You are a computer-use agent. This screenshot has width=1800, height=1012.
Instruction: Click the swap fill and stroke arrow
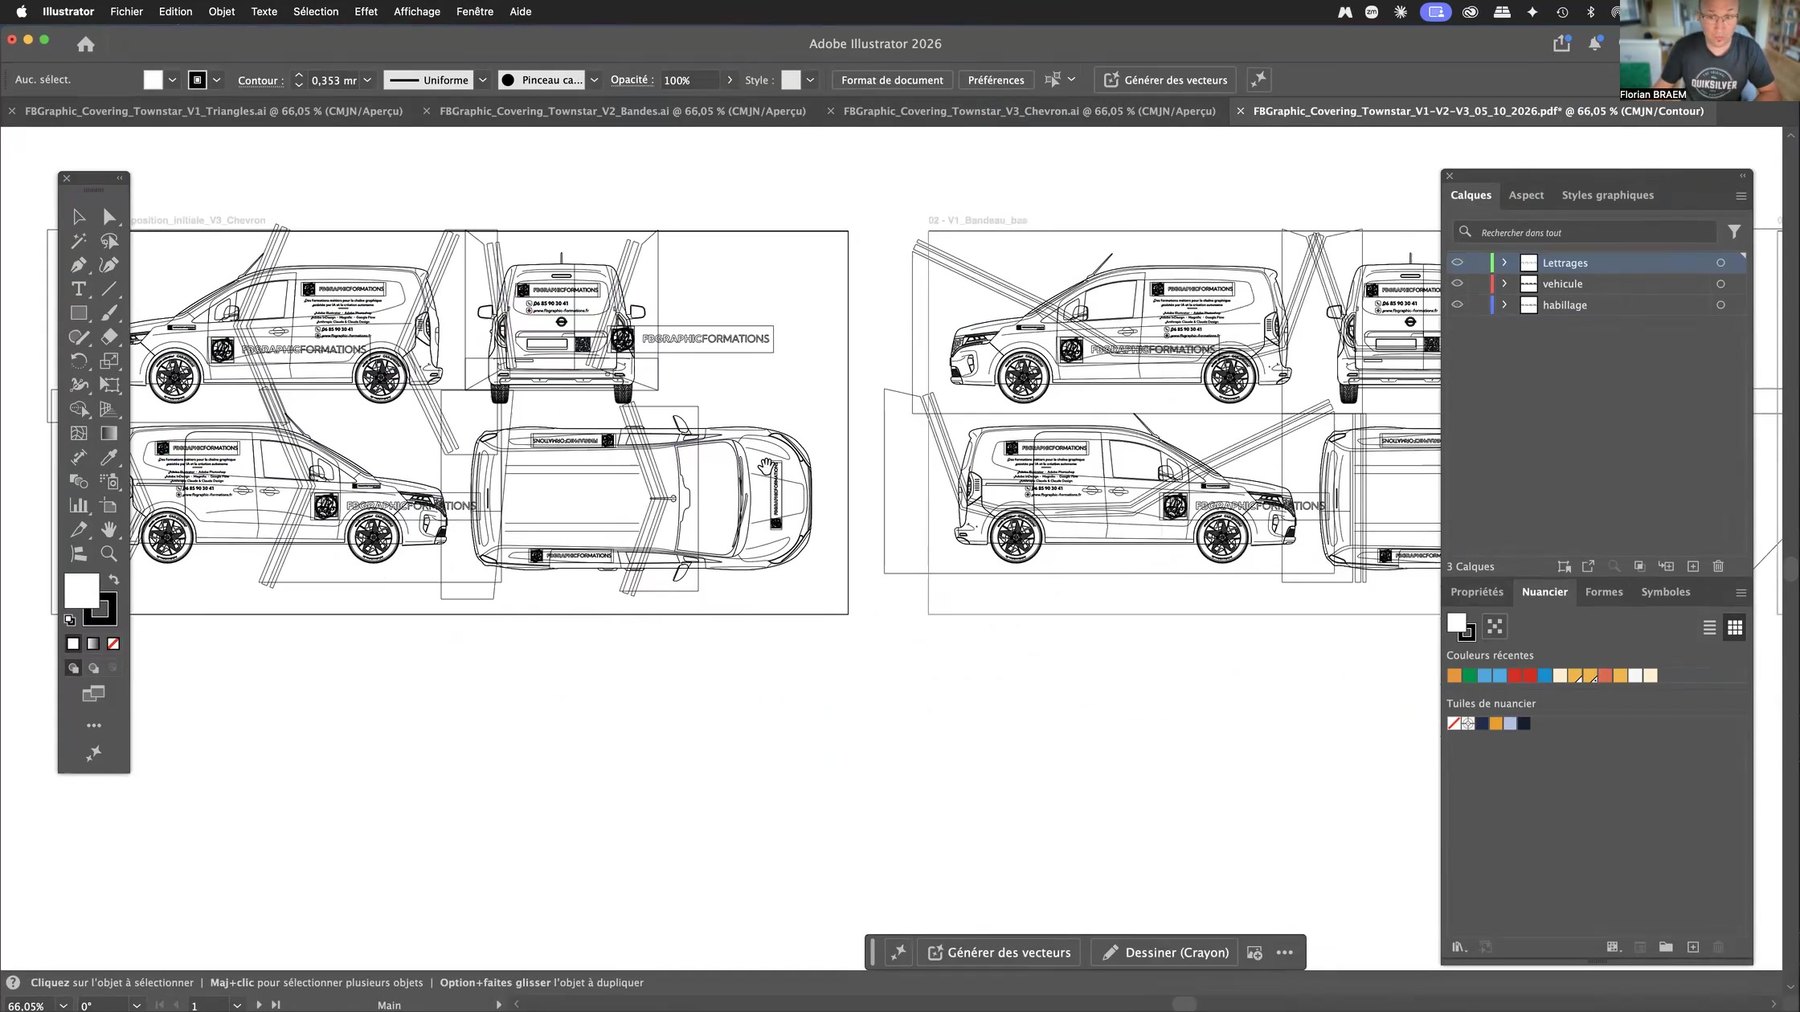point(114,579)
